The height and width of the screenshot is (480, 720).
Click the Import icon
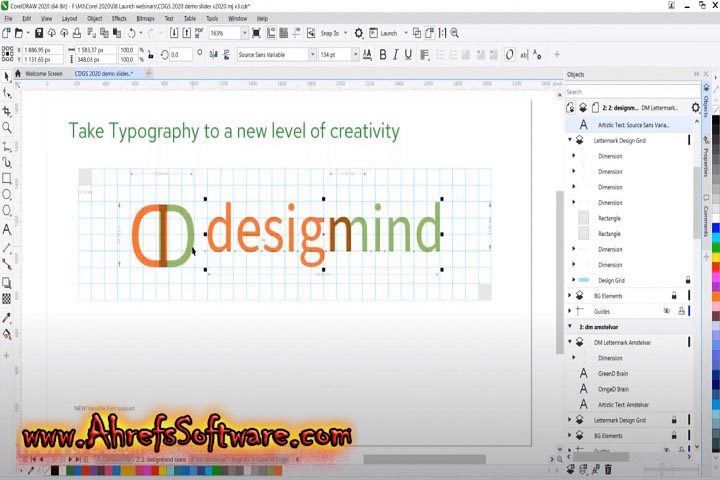coord(174,33)
